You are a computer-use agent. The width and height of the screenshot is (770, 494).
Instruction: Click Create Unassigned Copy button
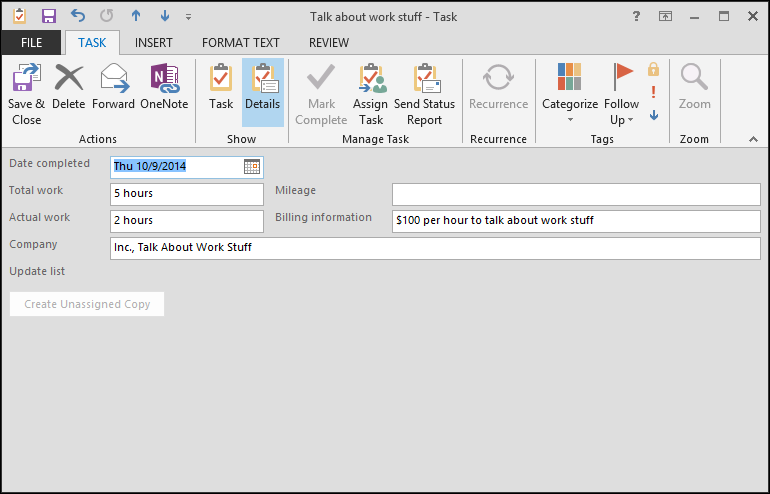(x=87, y=304)
